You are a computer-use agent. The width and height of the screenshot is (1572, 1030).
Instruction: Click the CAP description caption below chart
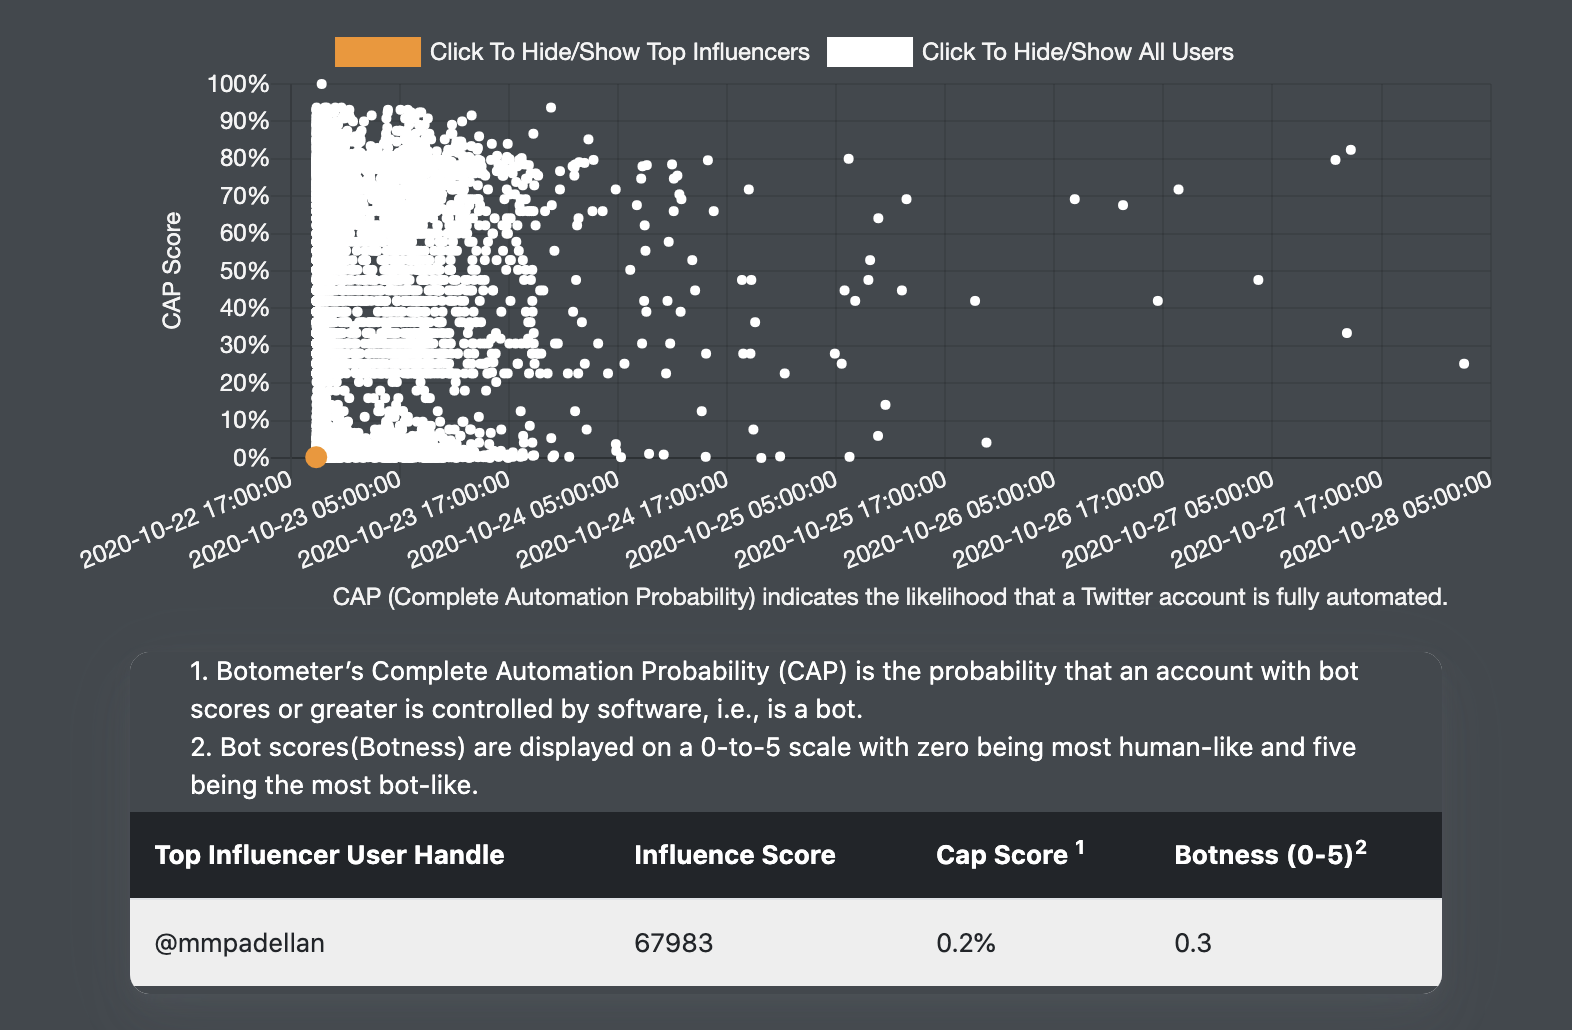(x=889, y=597)
